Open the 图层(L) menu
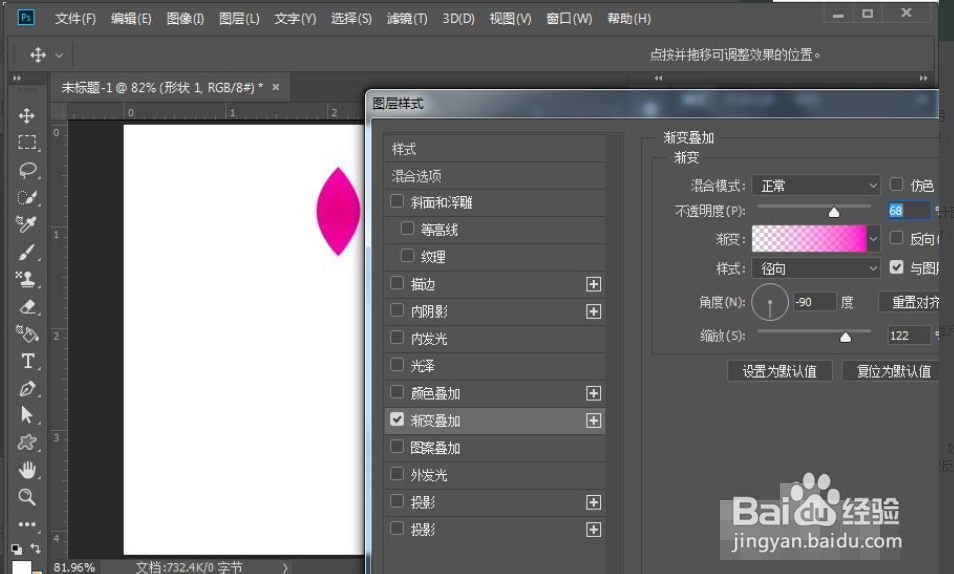The width and height of the screenshot is (954, 574). pyautogui.click(x=239, y=18)
